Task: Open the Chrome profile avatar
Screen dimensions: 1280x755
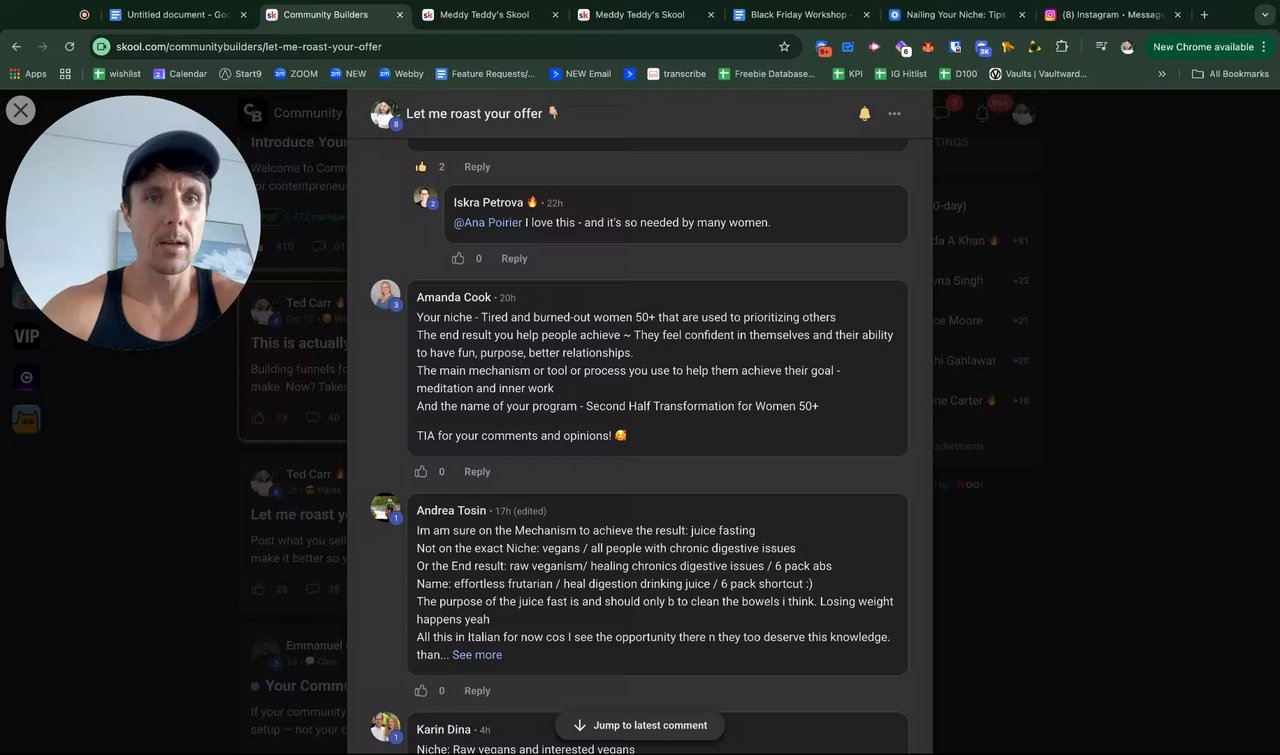Action: 1127,47
